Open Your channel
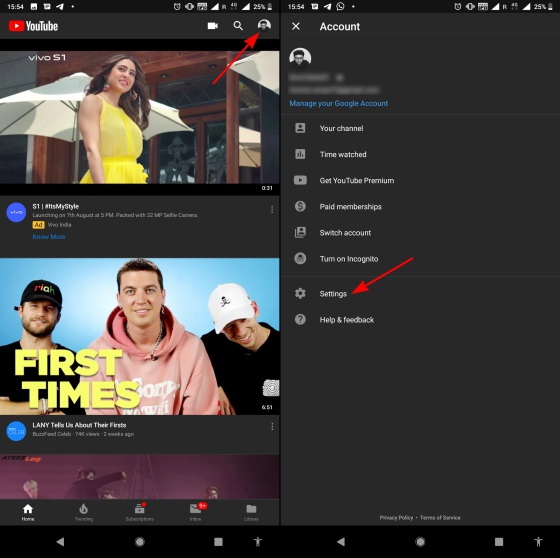Image resolution: width=560 pixels, height=558 pixels. tap(420, 128)
